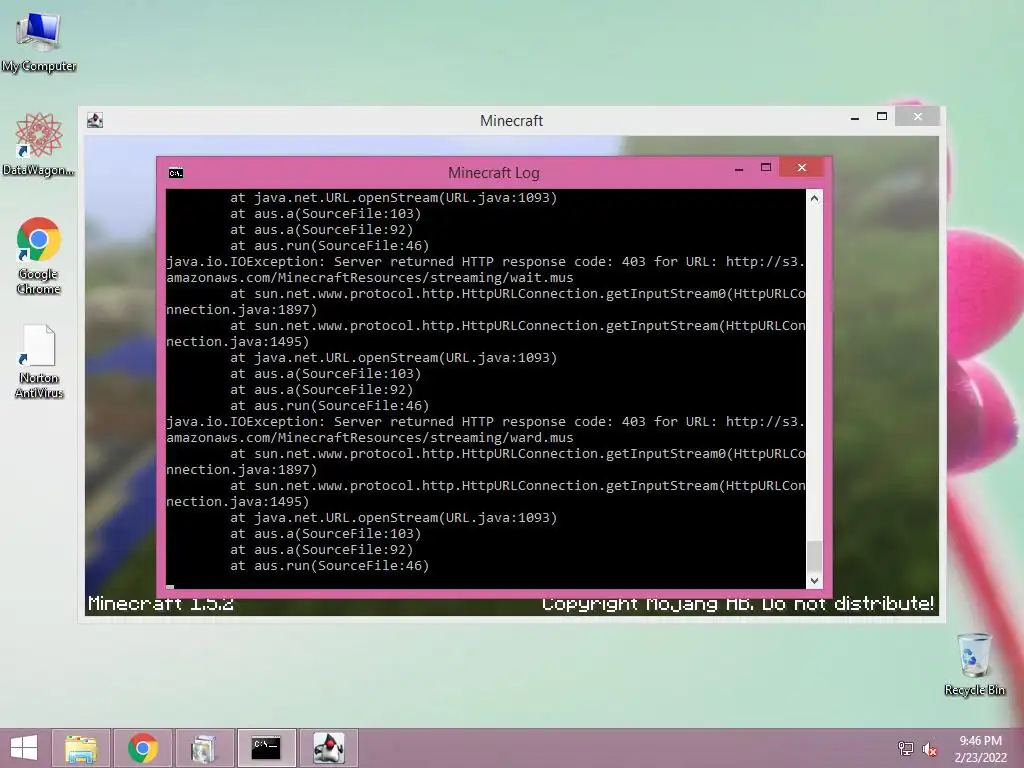Image resolution: width=1024 pixels, height=768 pixels.
Task: Click the Minecraft window title bar icon
Action: point(95,120)
